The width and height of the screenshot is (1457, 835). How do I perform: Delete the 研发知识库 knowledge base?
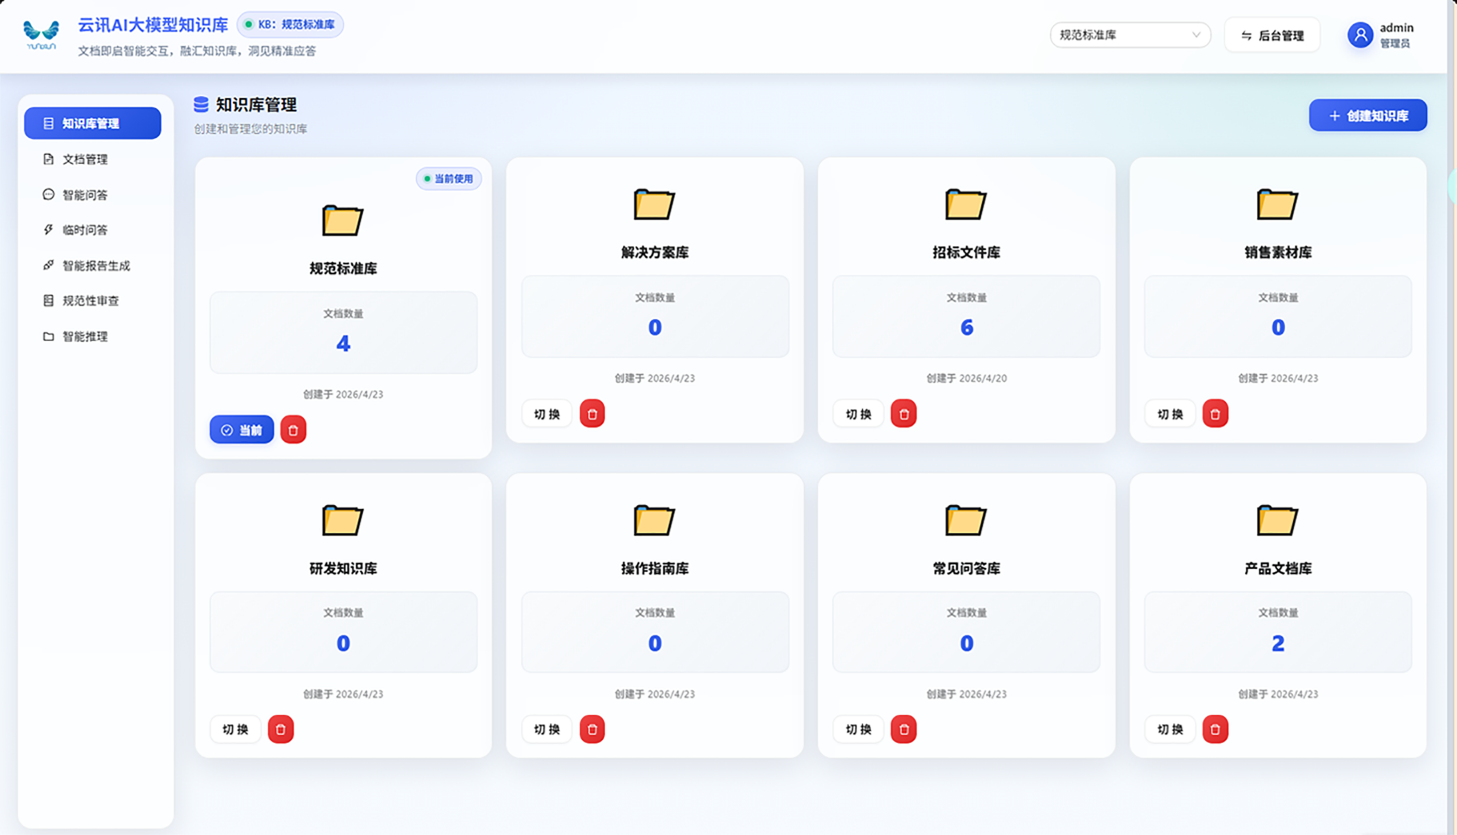pyautogui.click(x=281, y=729)
